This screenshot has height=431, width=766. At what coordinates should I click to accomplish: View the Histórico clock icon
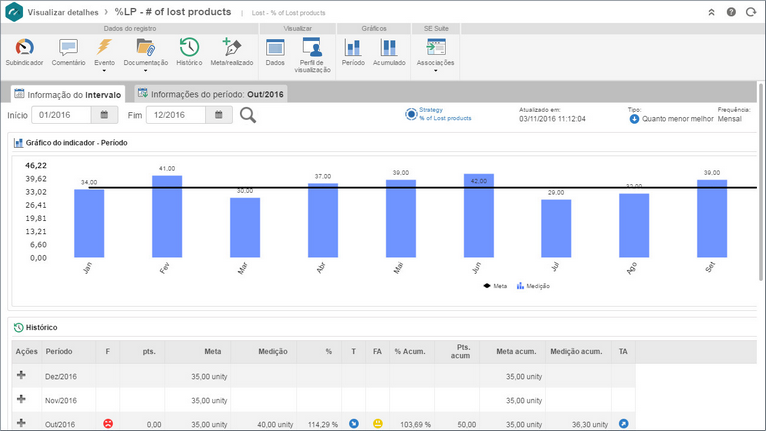point(189,47)
